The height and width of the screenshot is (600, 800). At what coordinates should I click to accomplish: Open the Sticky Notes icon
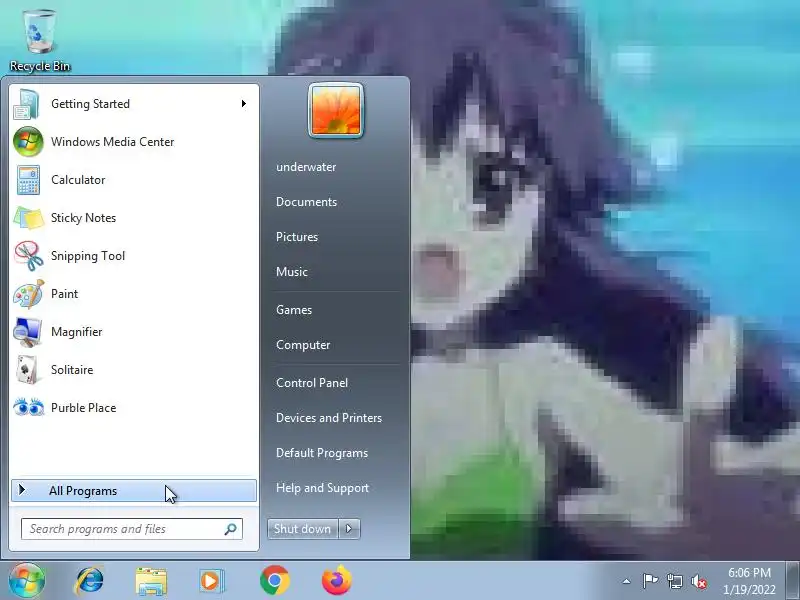[x=29, y=218]
